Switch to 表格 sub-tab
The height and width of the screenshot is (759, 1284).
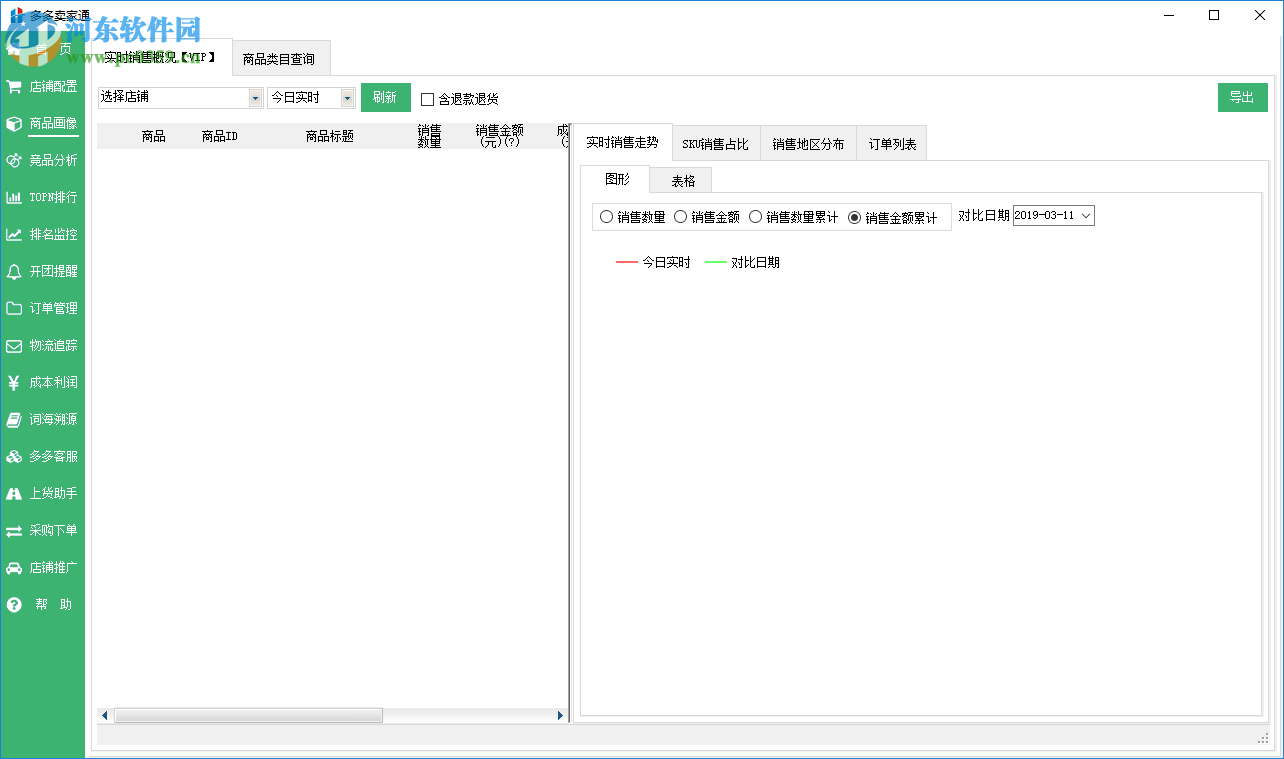tap(683, 181)
